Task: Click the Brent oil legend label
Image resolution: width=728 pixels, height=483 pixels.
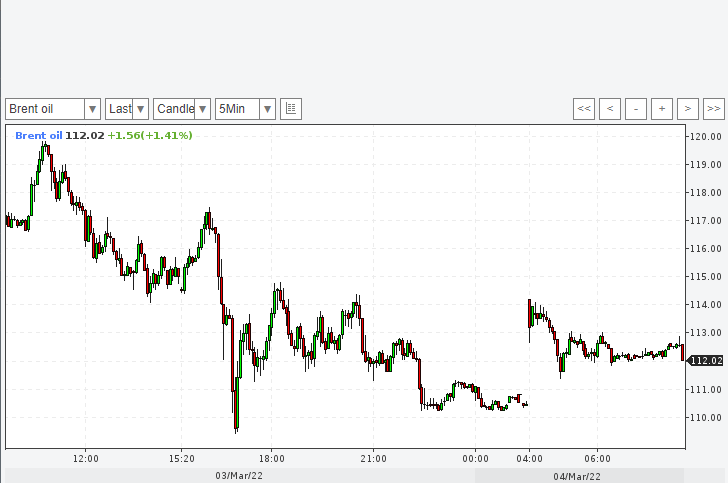Action: point(38,136)
